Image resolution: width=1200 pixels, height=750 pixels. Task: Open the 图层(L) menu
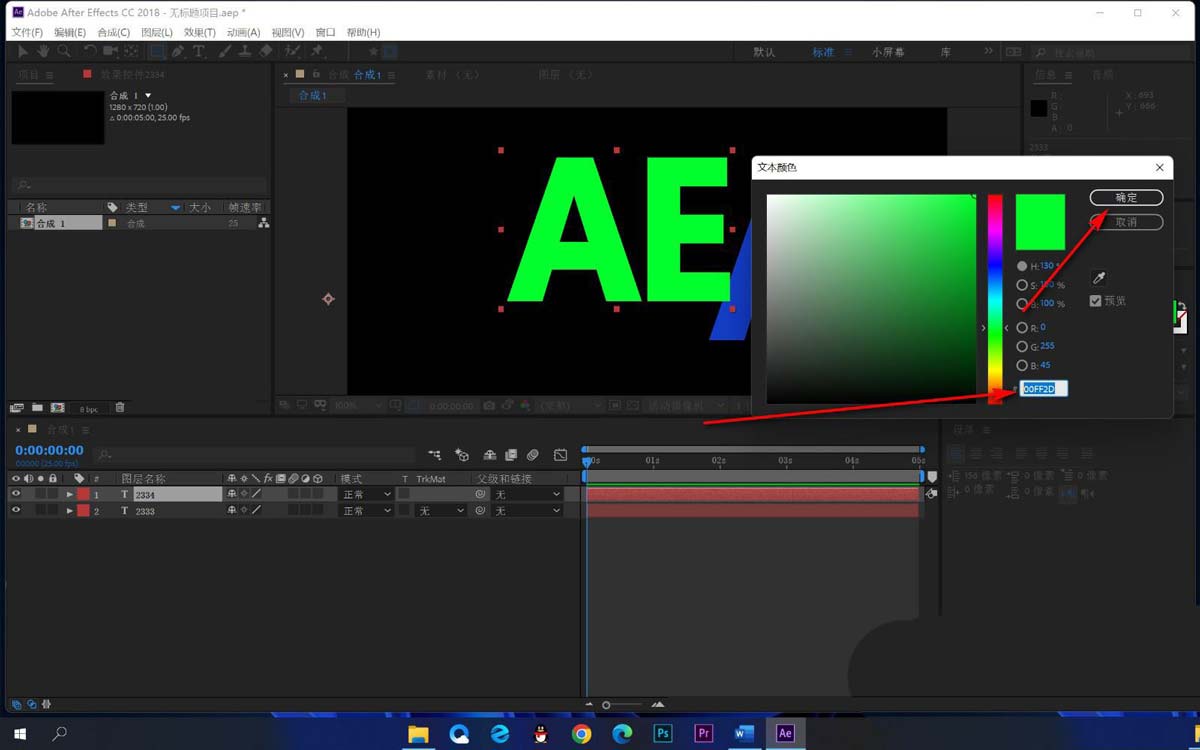157,32
